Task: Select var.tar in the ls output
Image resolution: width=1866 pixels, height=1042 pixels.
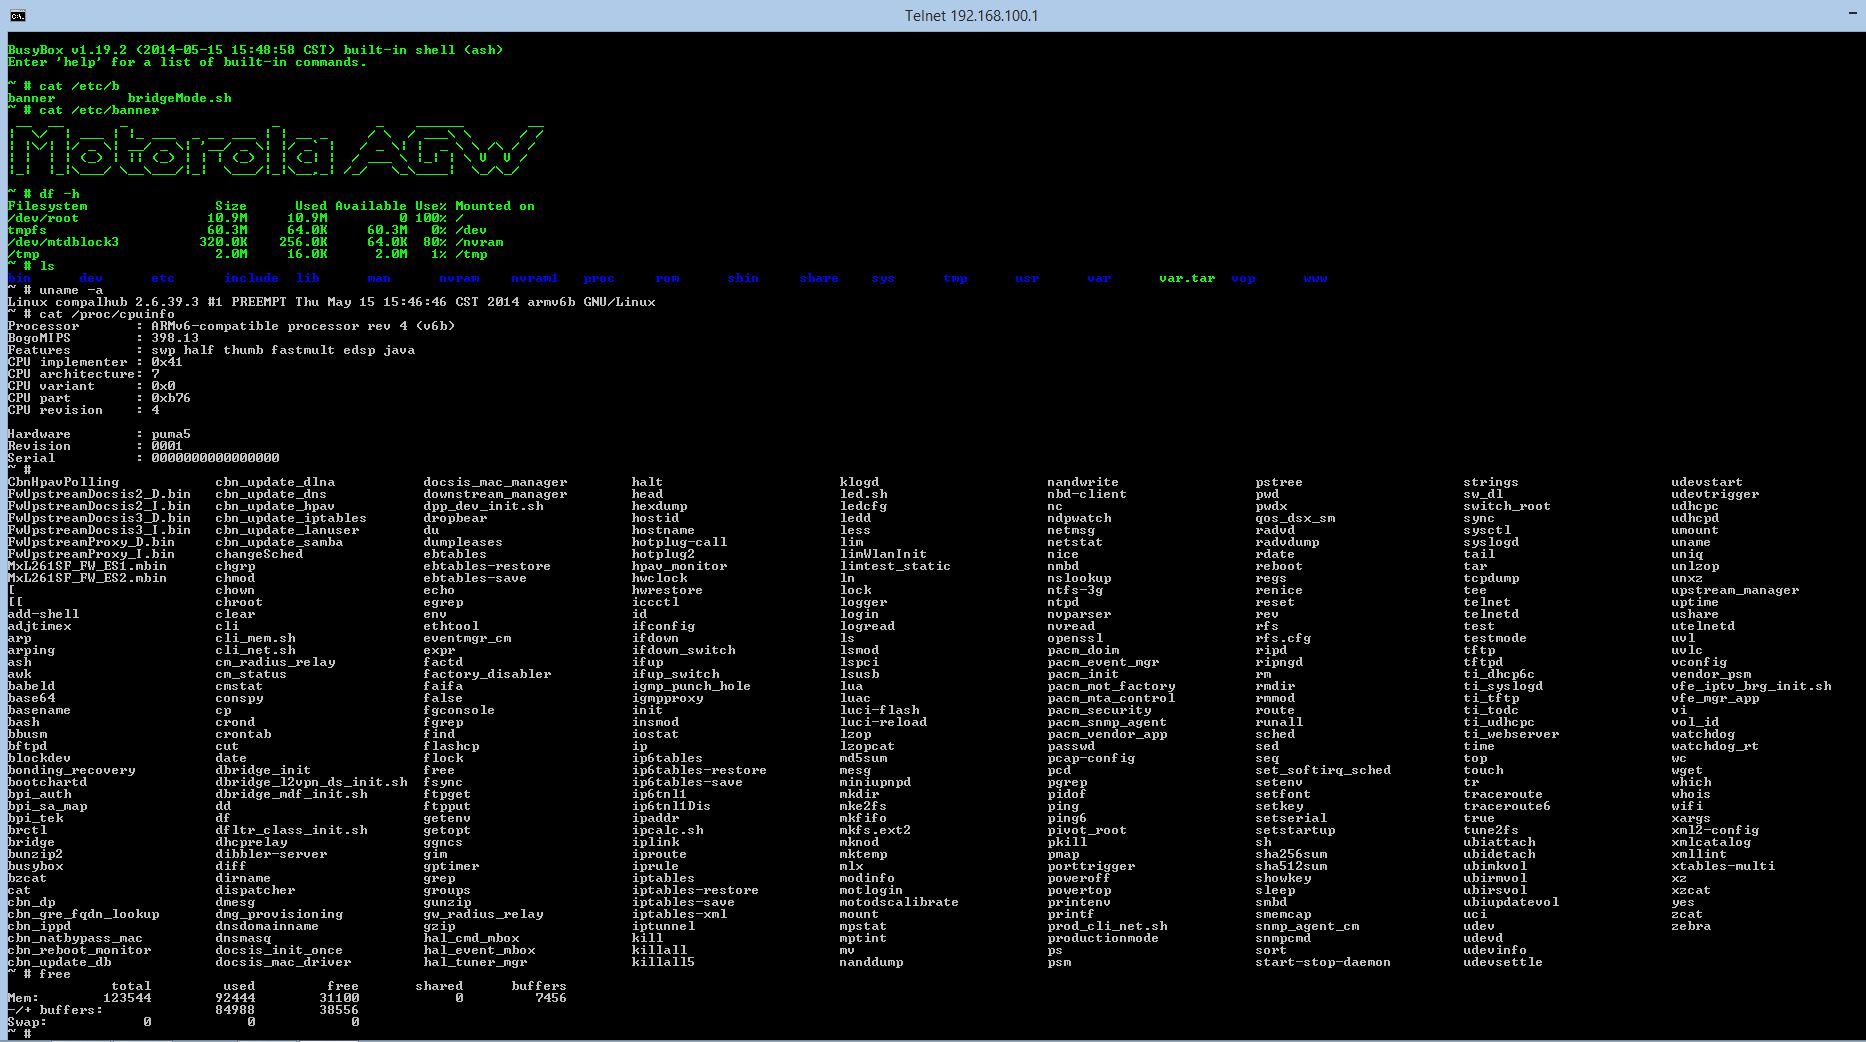Action: coord(1187,278)
